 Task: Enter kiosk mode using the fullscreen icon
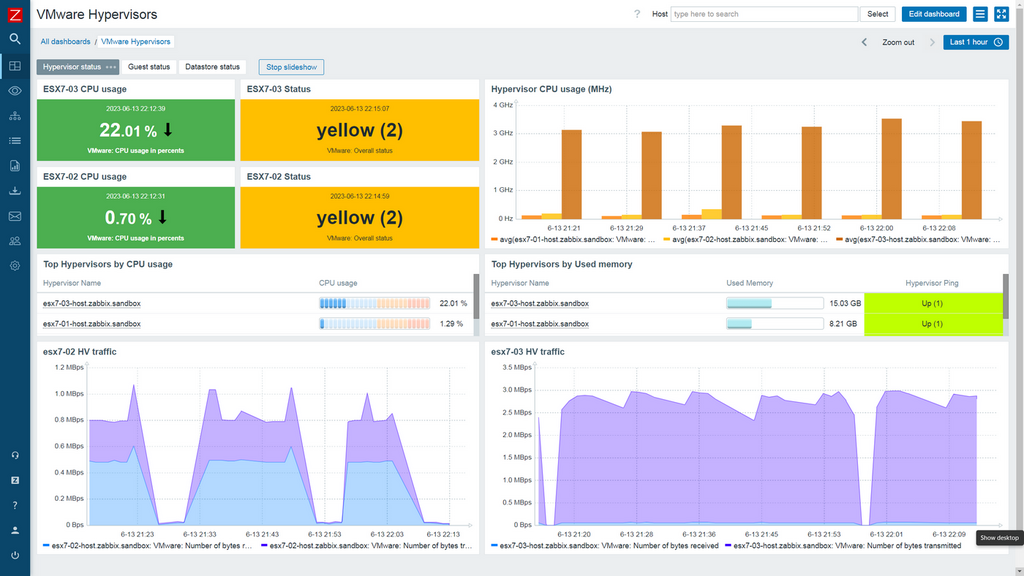pos(1001,14)
